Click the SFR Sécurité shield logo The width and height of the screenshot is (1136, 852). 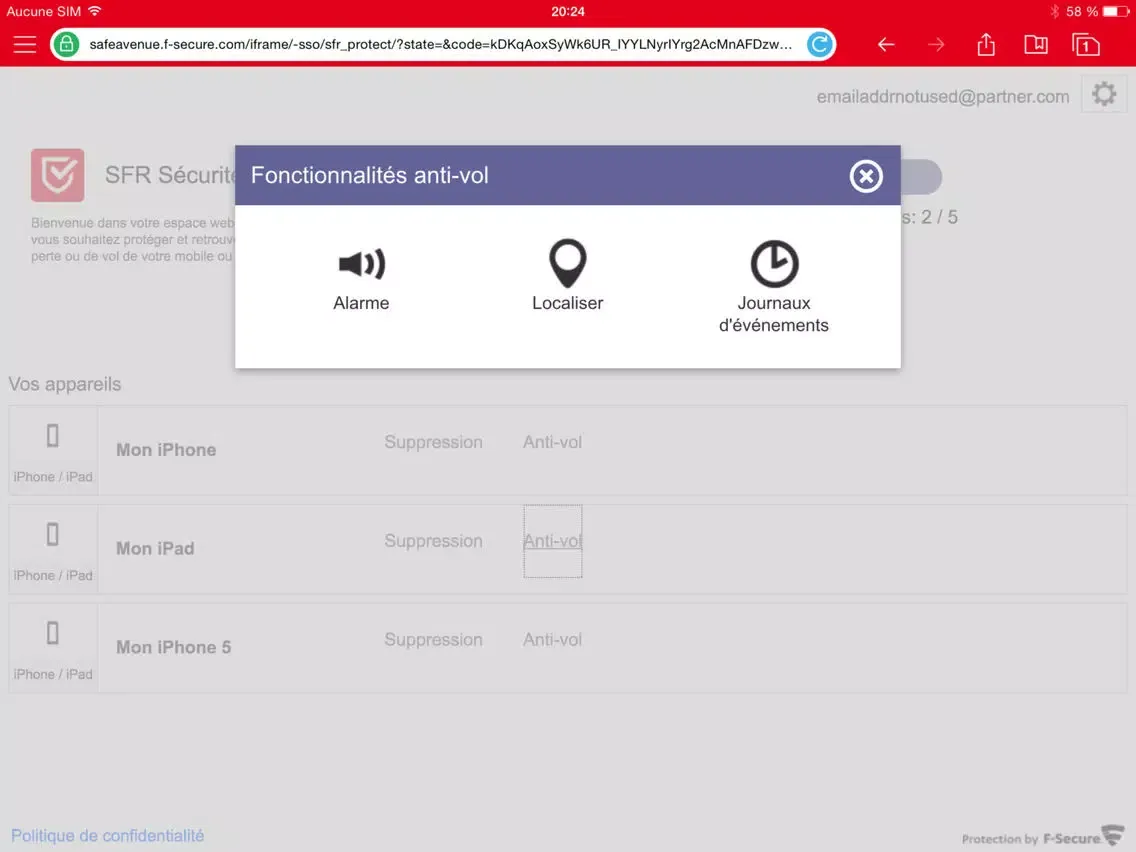(x=57, y=175)
